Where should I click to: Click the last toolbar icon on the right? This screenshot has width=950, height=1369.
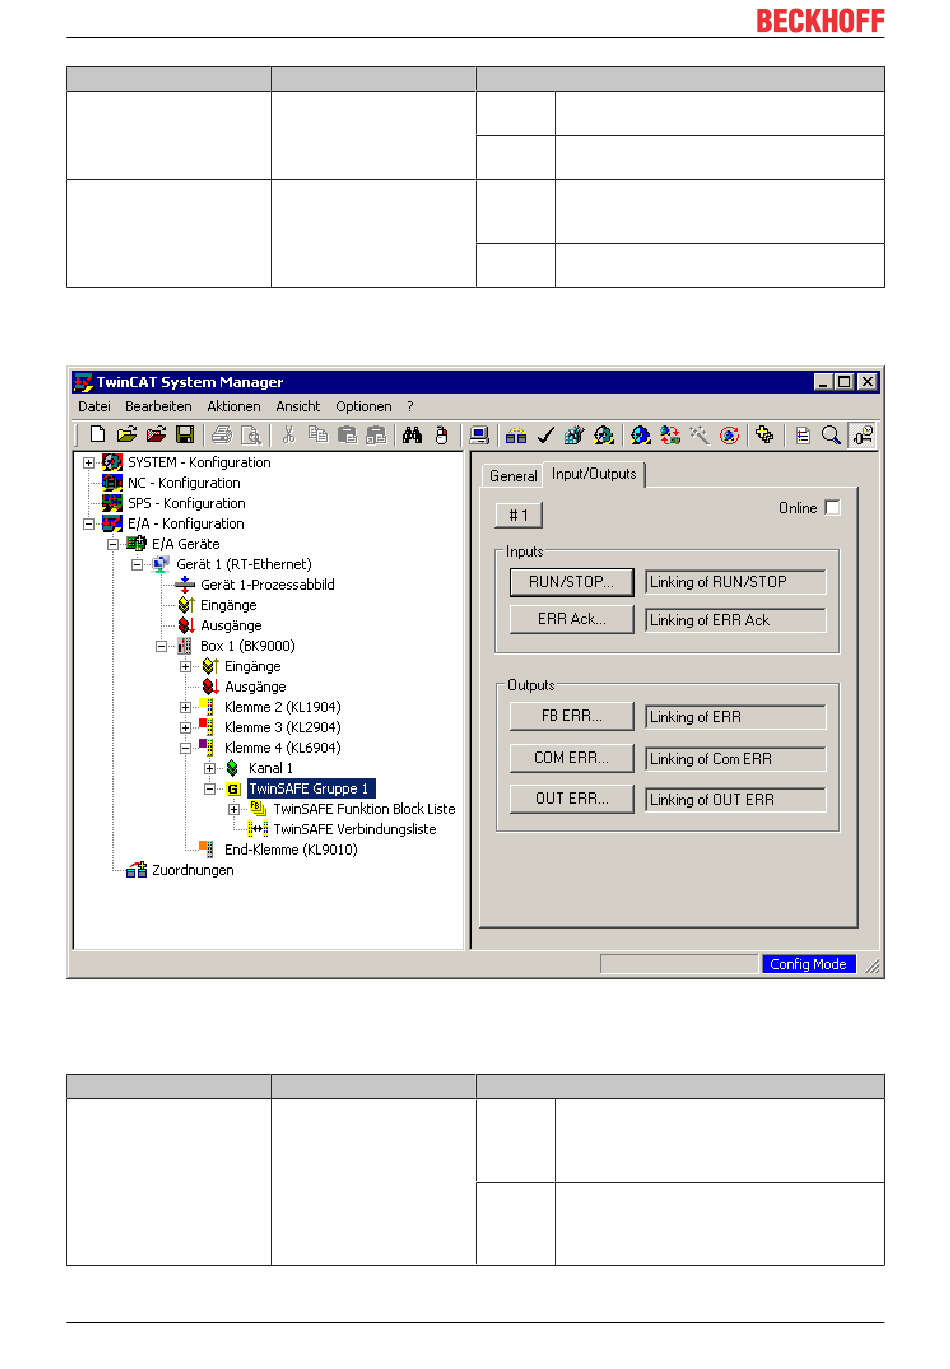(862, 434)
